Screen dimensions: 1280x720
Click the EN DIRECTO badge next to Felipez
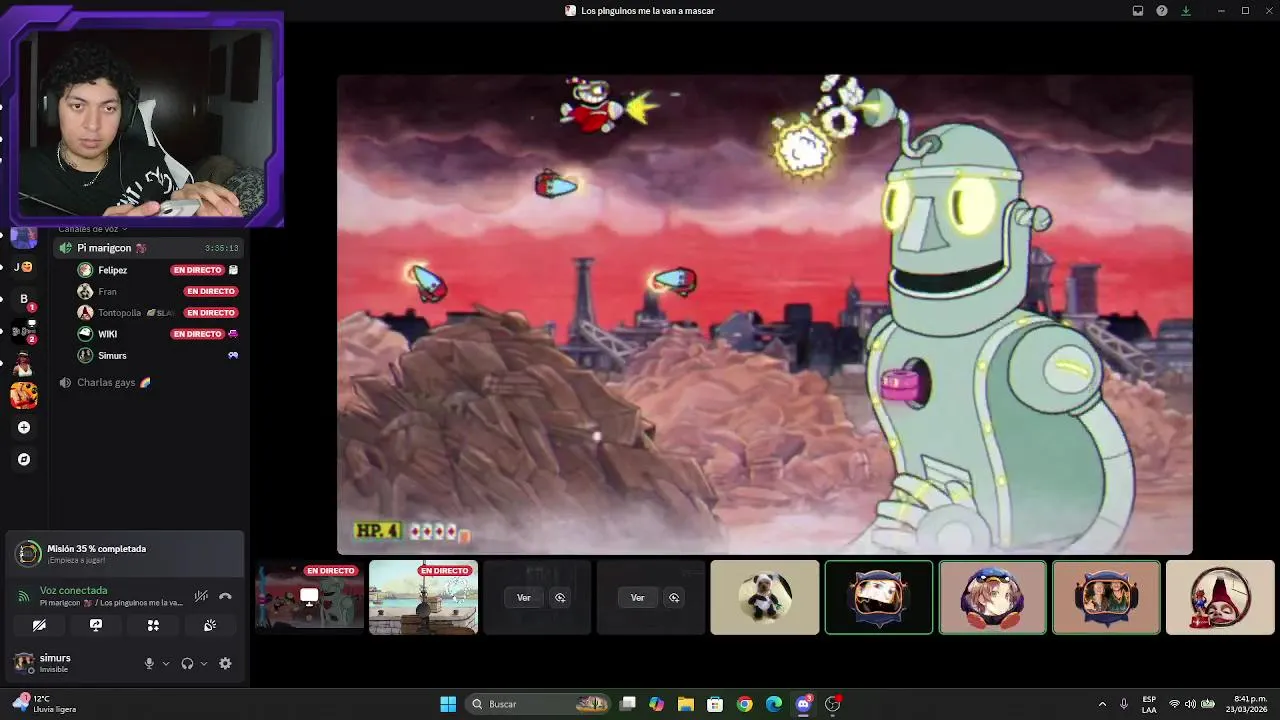tap(197, 270)
